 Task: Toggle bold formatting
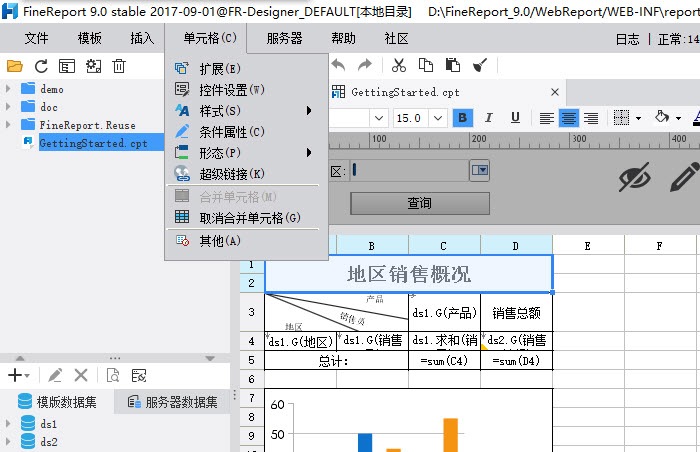click(x=462, y=118)
